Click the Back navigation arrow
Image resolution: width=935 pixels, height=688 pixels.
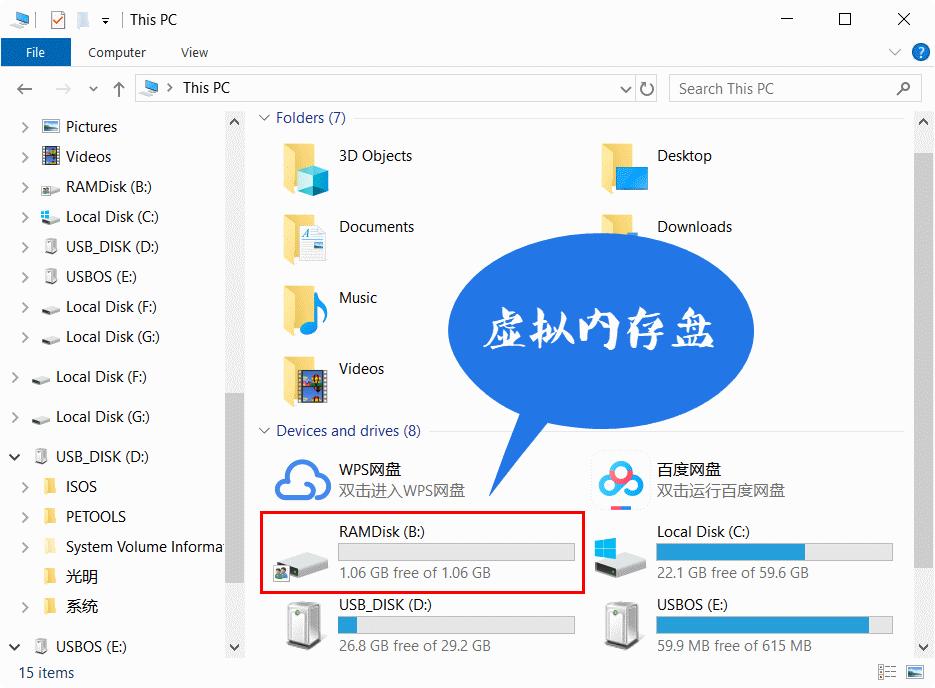click(24, 88)
